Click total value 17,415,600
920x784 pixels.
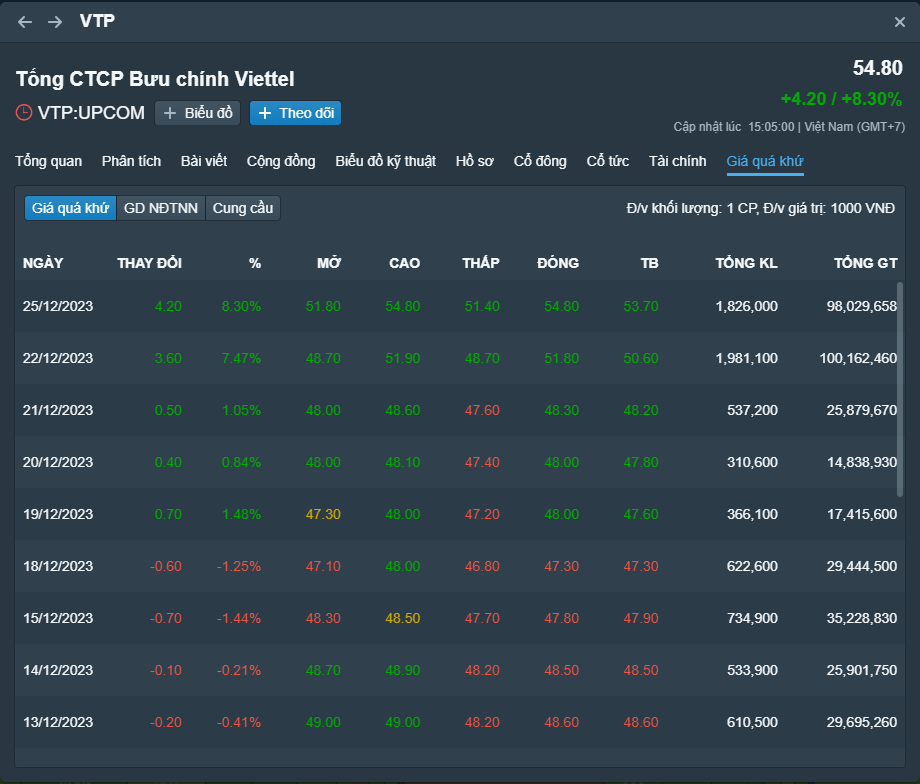point(861,514)
